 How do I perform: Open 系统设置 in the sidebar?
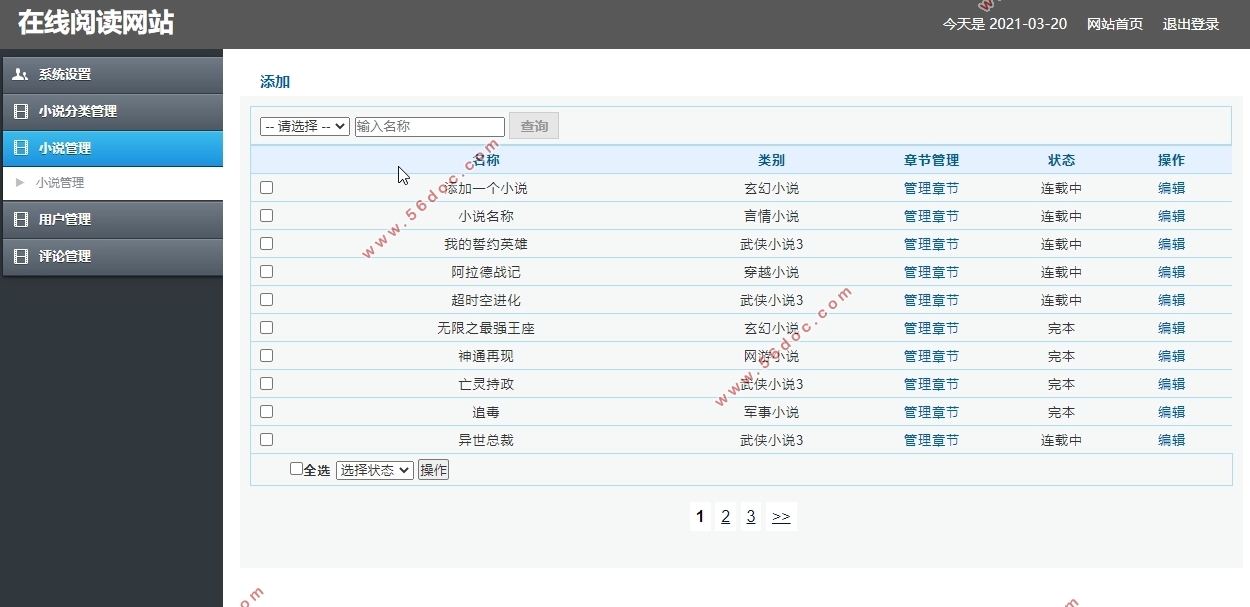tap(65, 74)
